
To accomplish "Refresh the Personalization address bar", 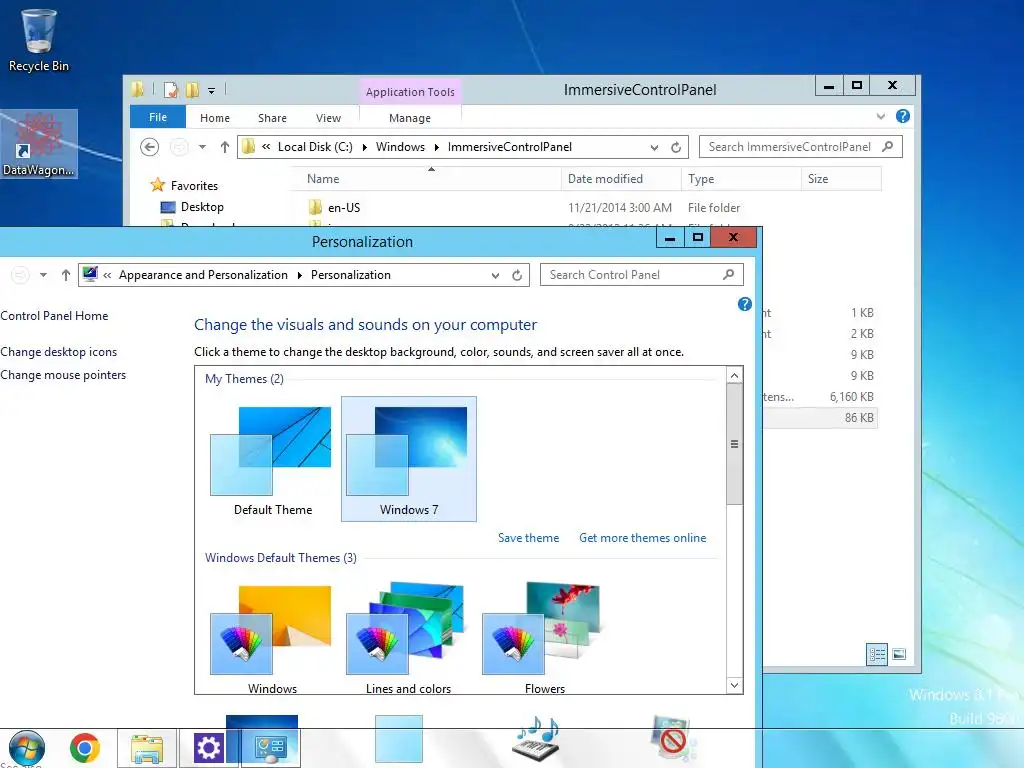I will pos(517,275).
